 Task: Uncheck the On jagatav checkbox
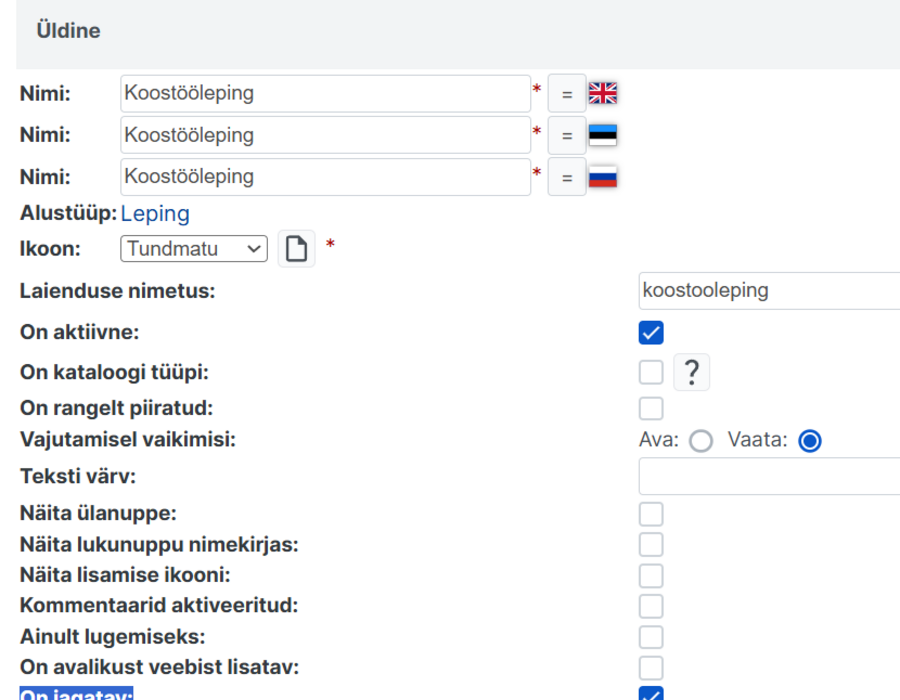click(x=651, y=693)
